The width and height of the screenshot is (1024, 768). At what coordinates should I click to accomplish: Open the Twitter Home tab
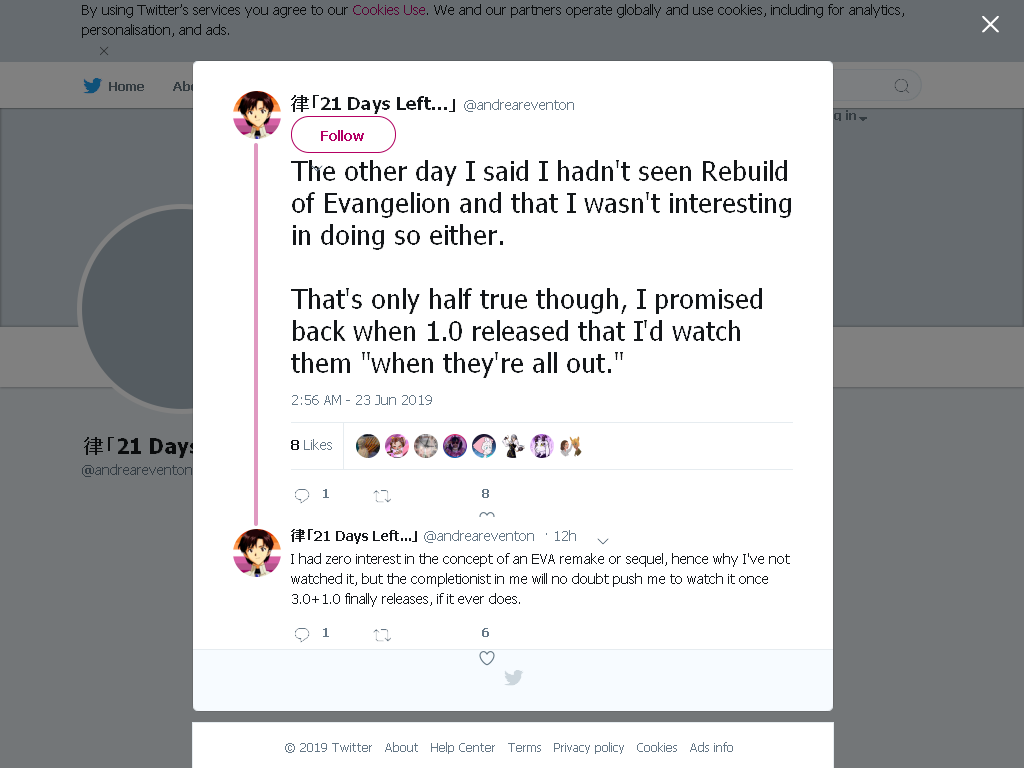pos(114,86)
